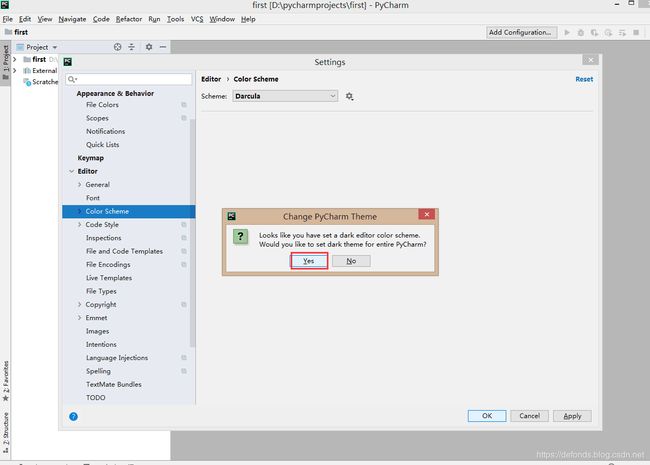This screenshot has height=465, width=650.
Task: Select TODO in settings tree
Action: coord(95,398)
